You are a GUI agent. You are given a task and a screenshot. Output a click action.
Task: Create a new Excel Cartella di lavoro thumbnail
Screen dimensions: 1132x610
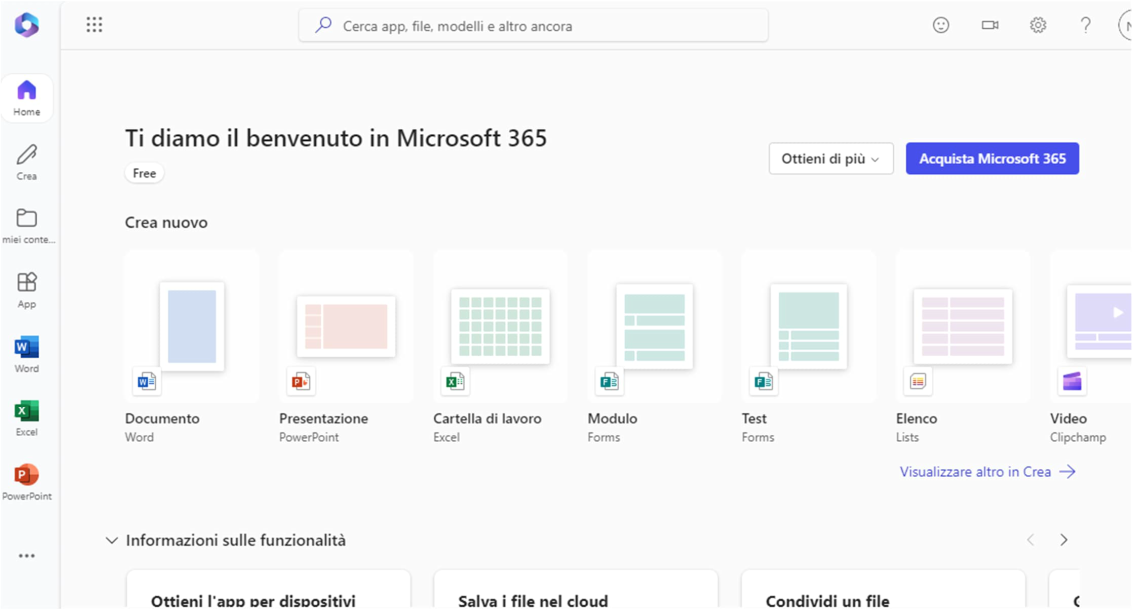[x=500, y=326]
